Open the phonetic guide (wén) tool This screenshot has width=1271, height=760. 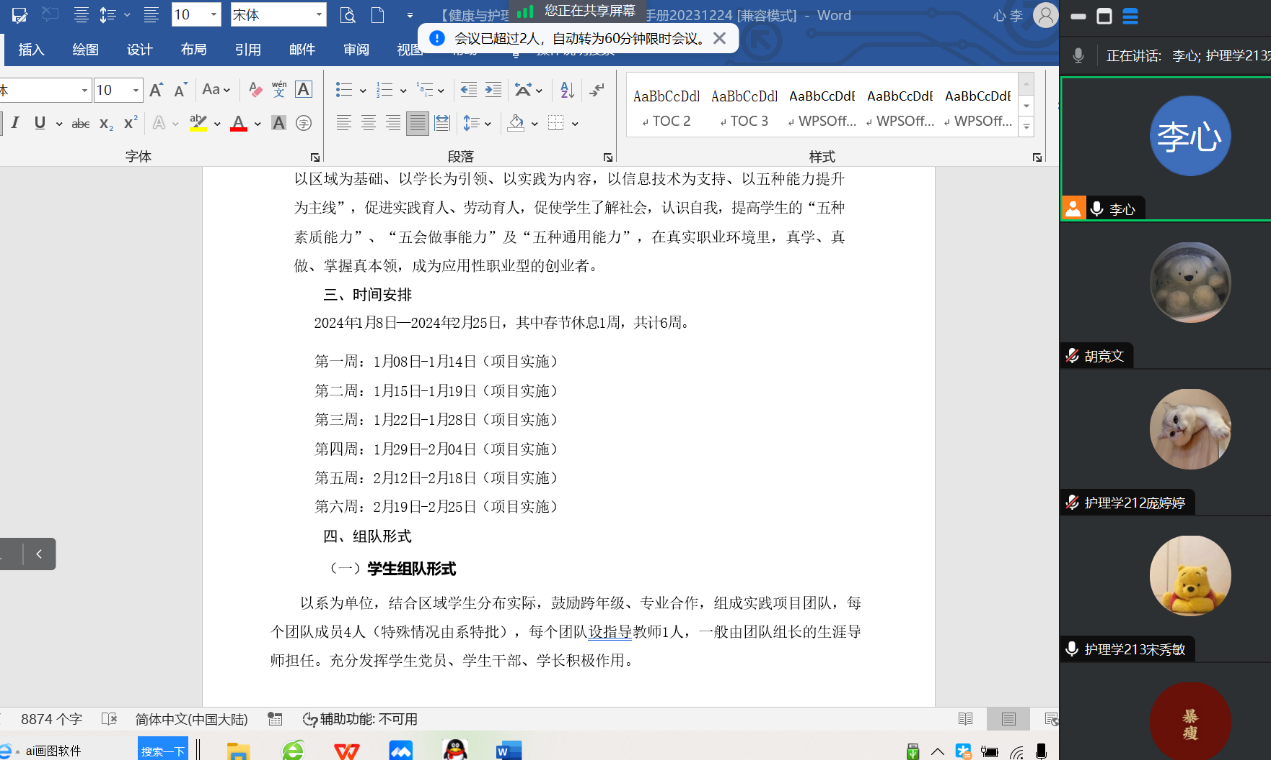(279, 90)
